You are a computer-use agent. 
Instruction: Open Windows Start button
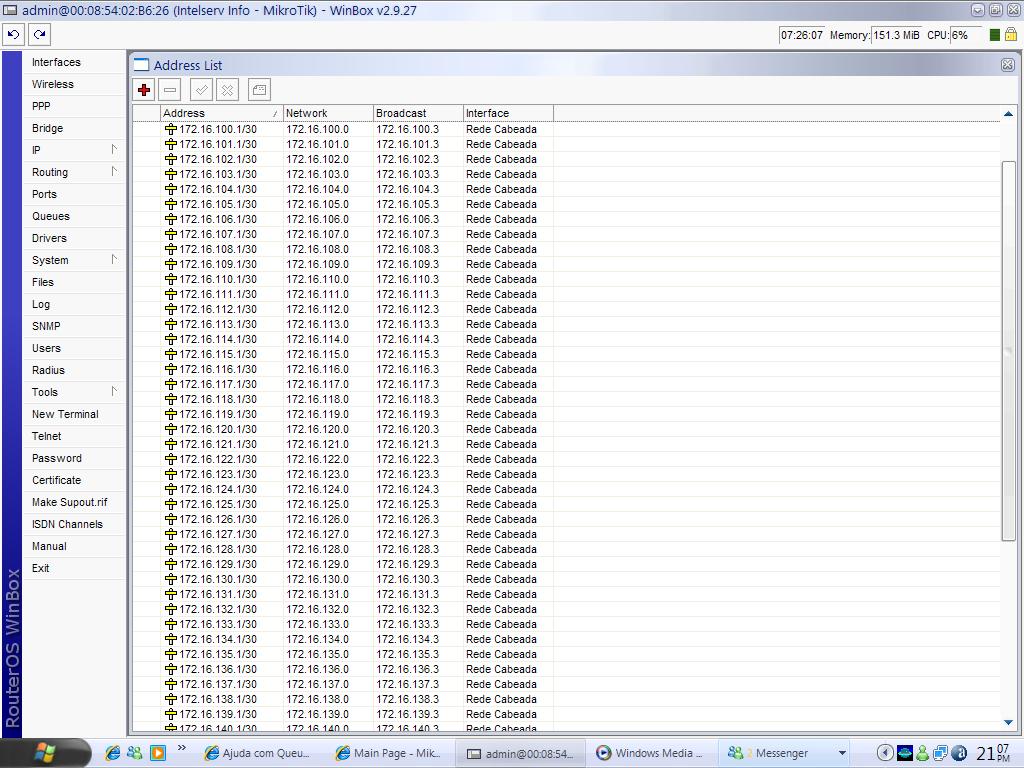[x=44, y=753]
